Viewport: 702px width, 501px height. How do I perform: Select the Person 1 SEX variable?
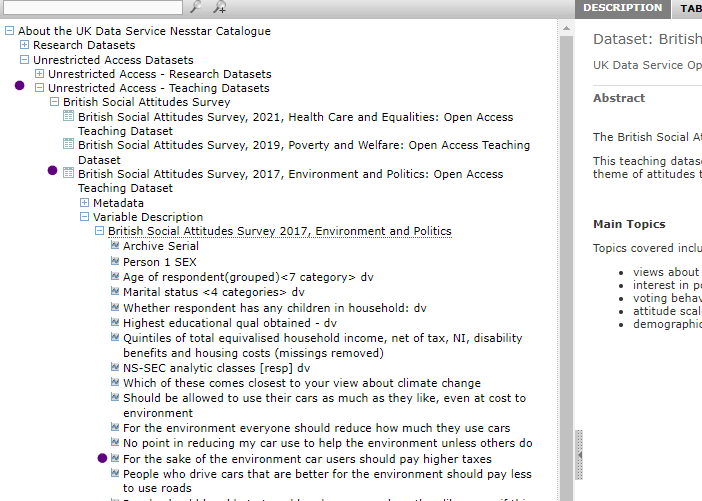[x=160, y=262]
